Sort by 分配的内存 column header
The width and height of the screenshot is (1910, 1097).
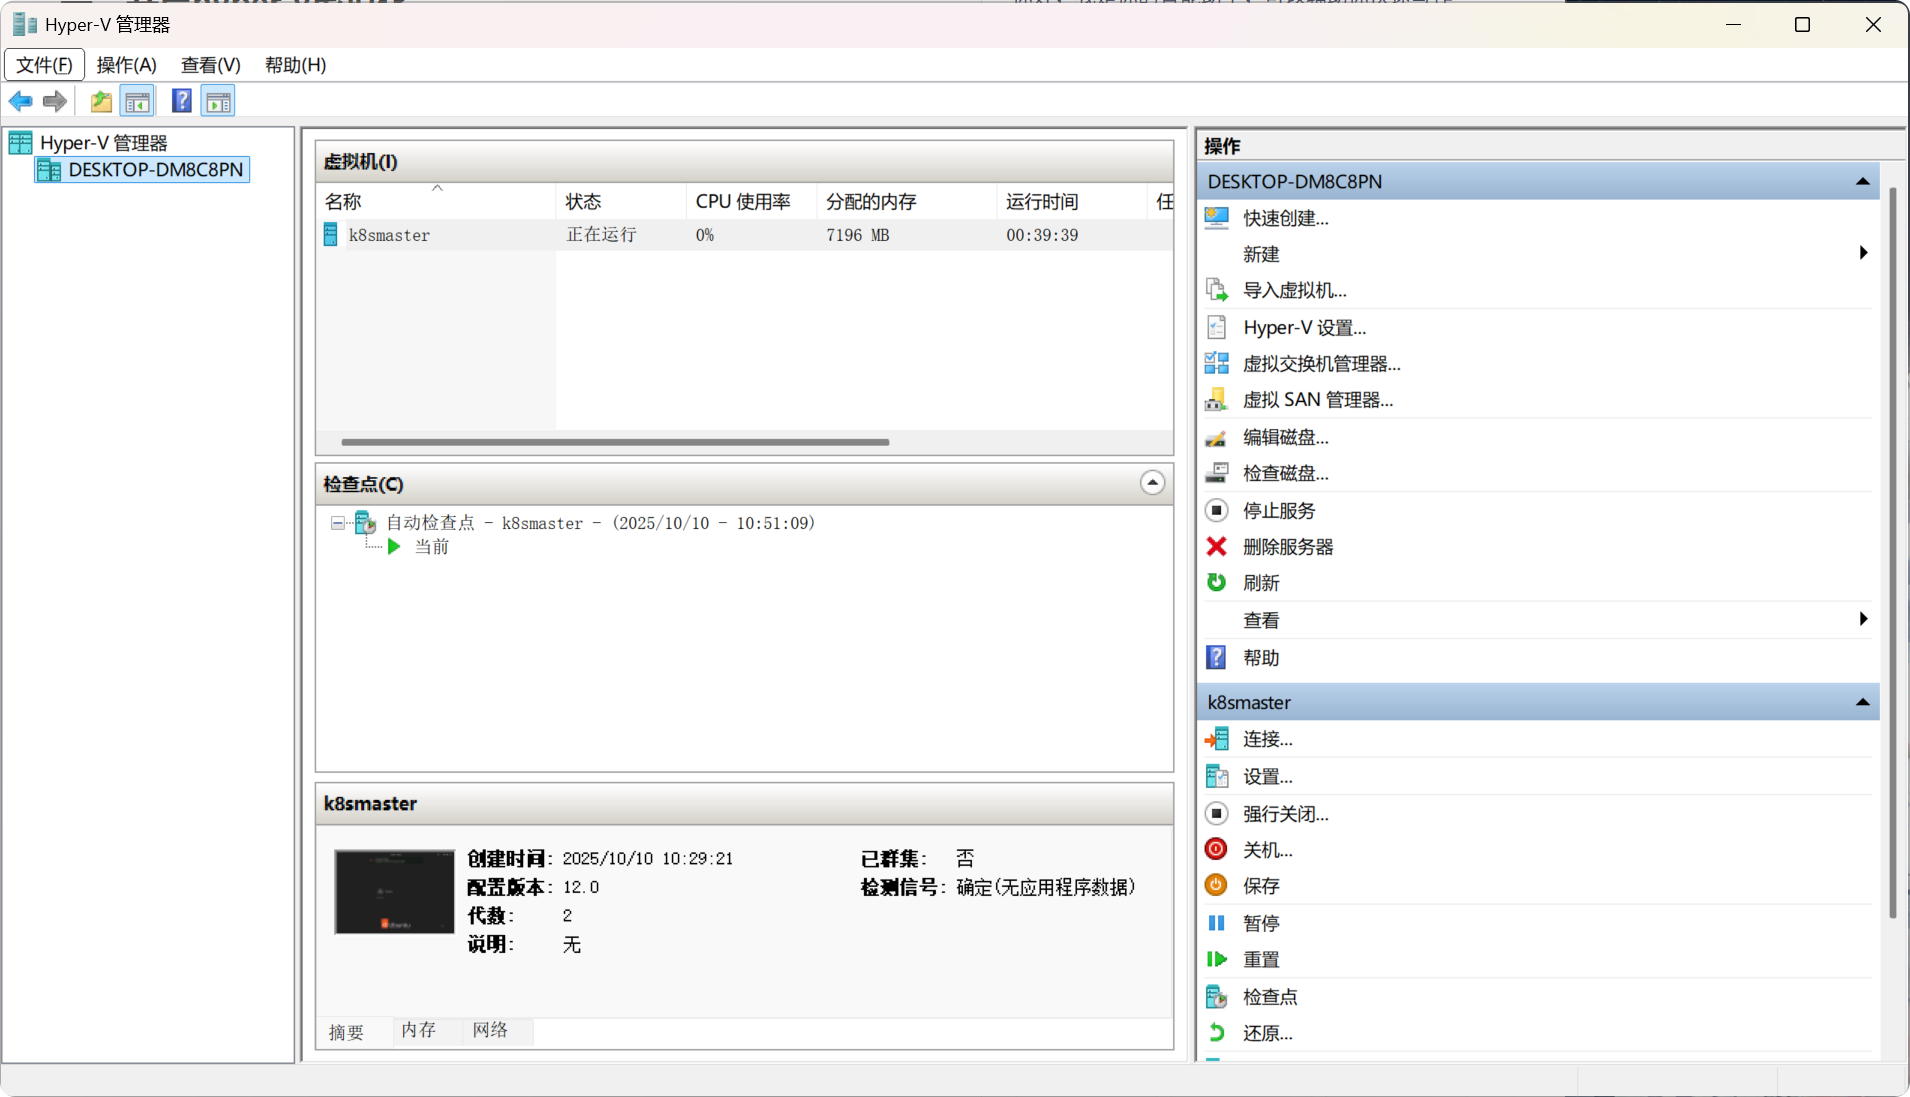(907, 201)
